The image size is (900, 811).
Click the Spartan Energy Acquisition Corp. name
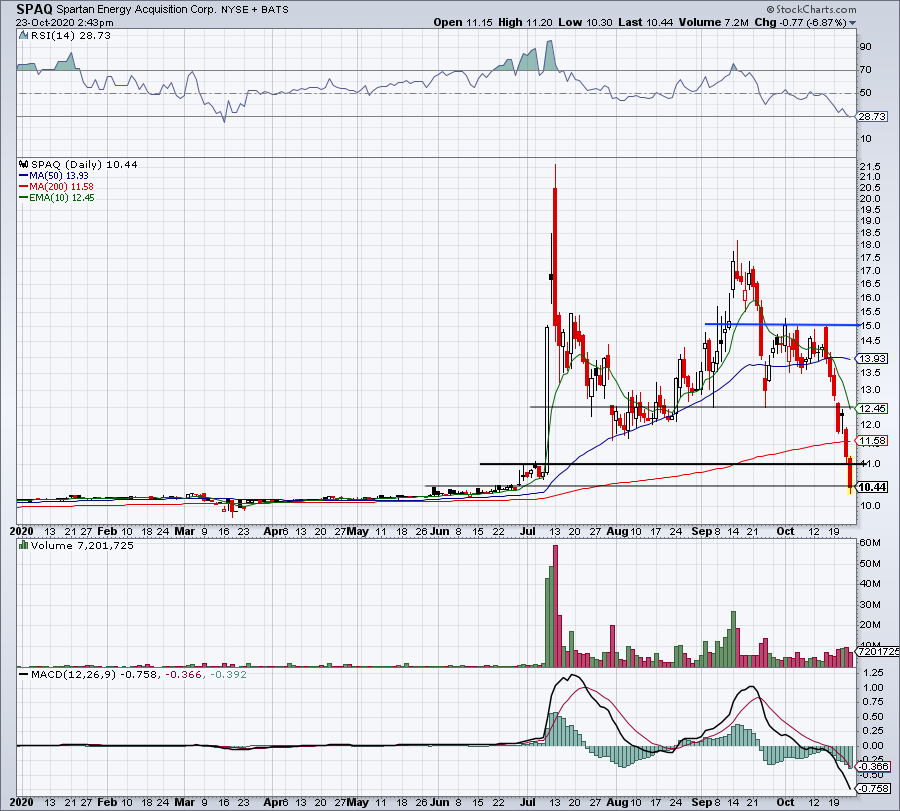137,10
